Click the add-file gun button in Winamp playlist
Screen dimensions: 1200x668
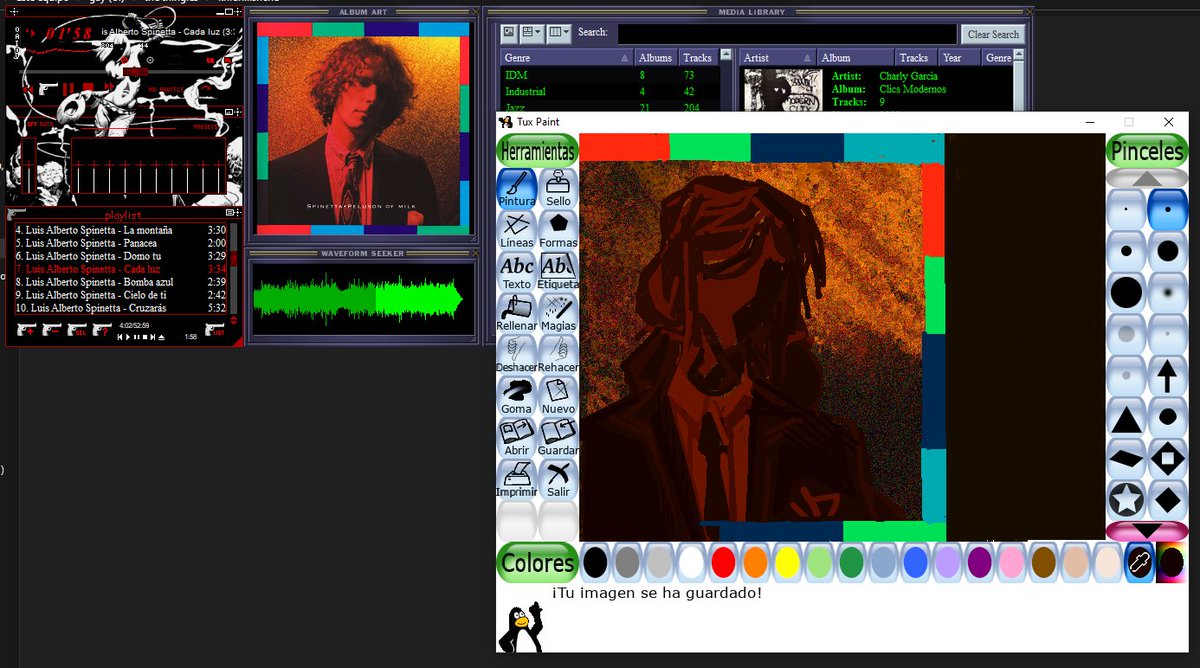(26, 331)
